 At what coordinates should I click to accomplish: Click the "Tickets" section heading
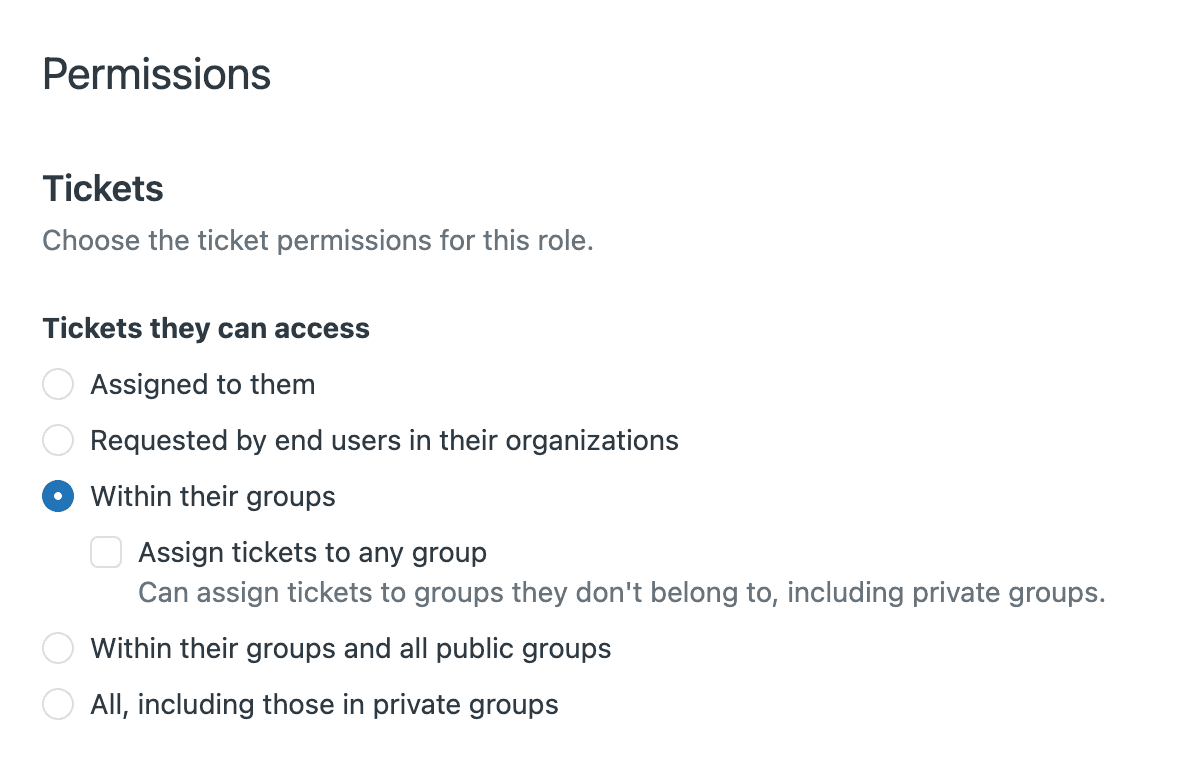103,188
